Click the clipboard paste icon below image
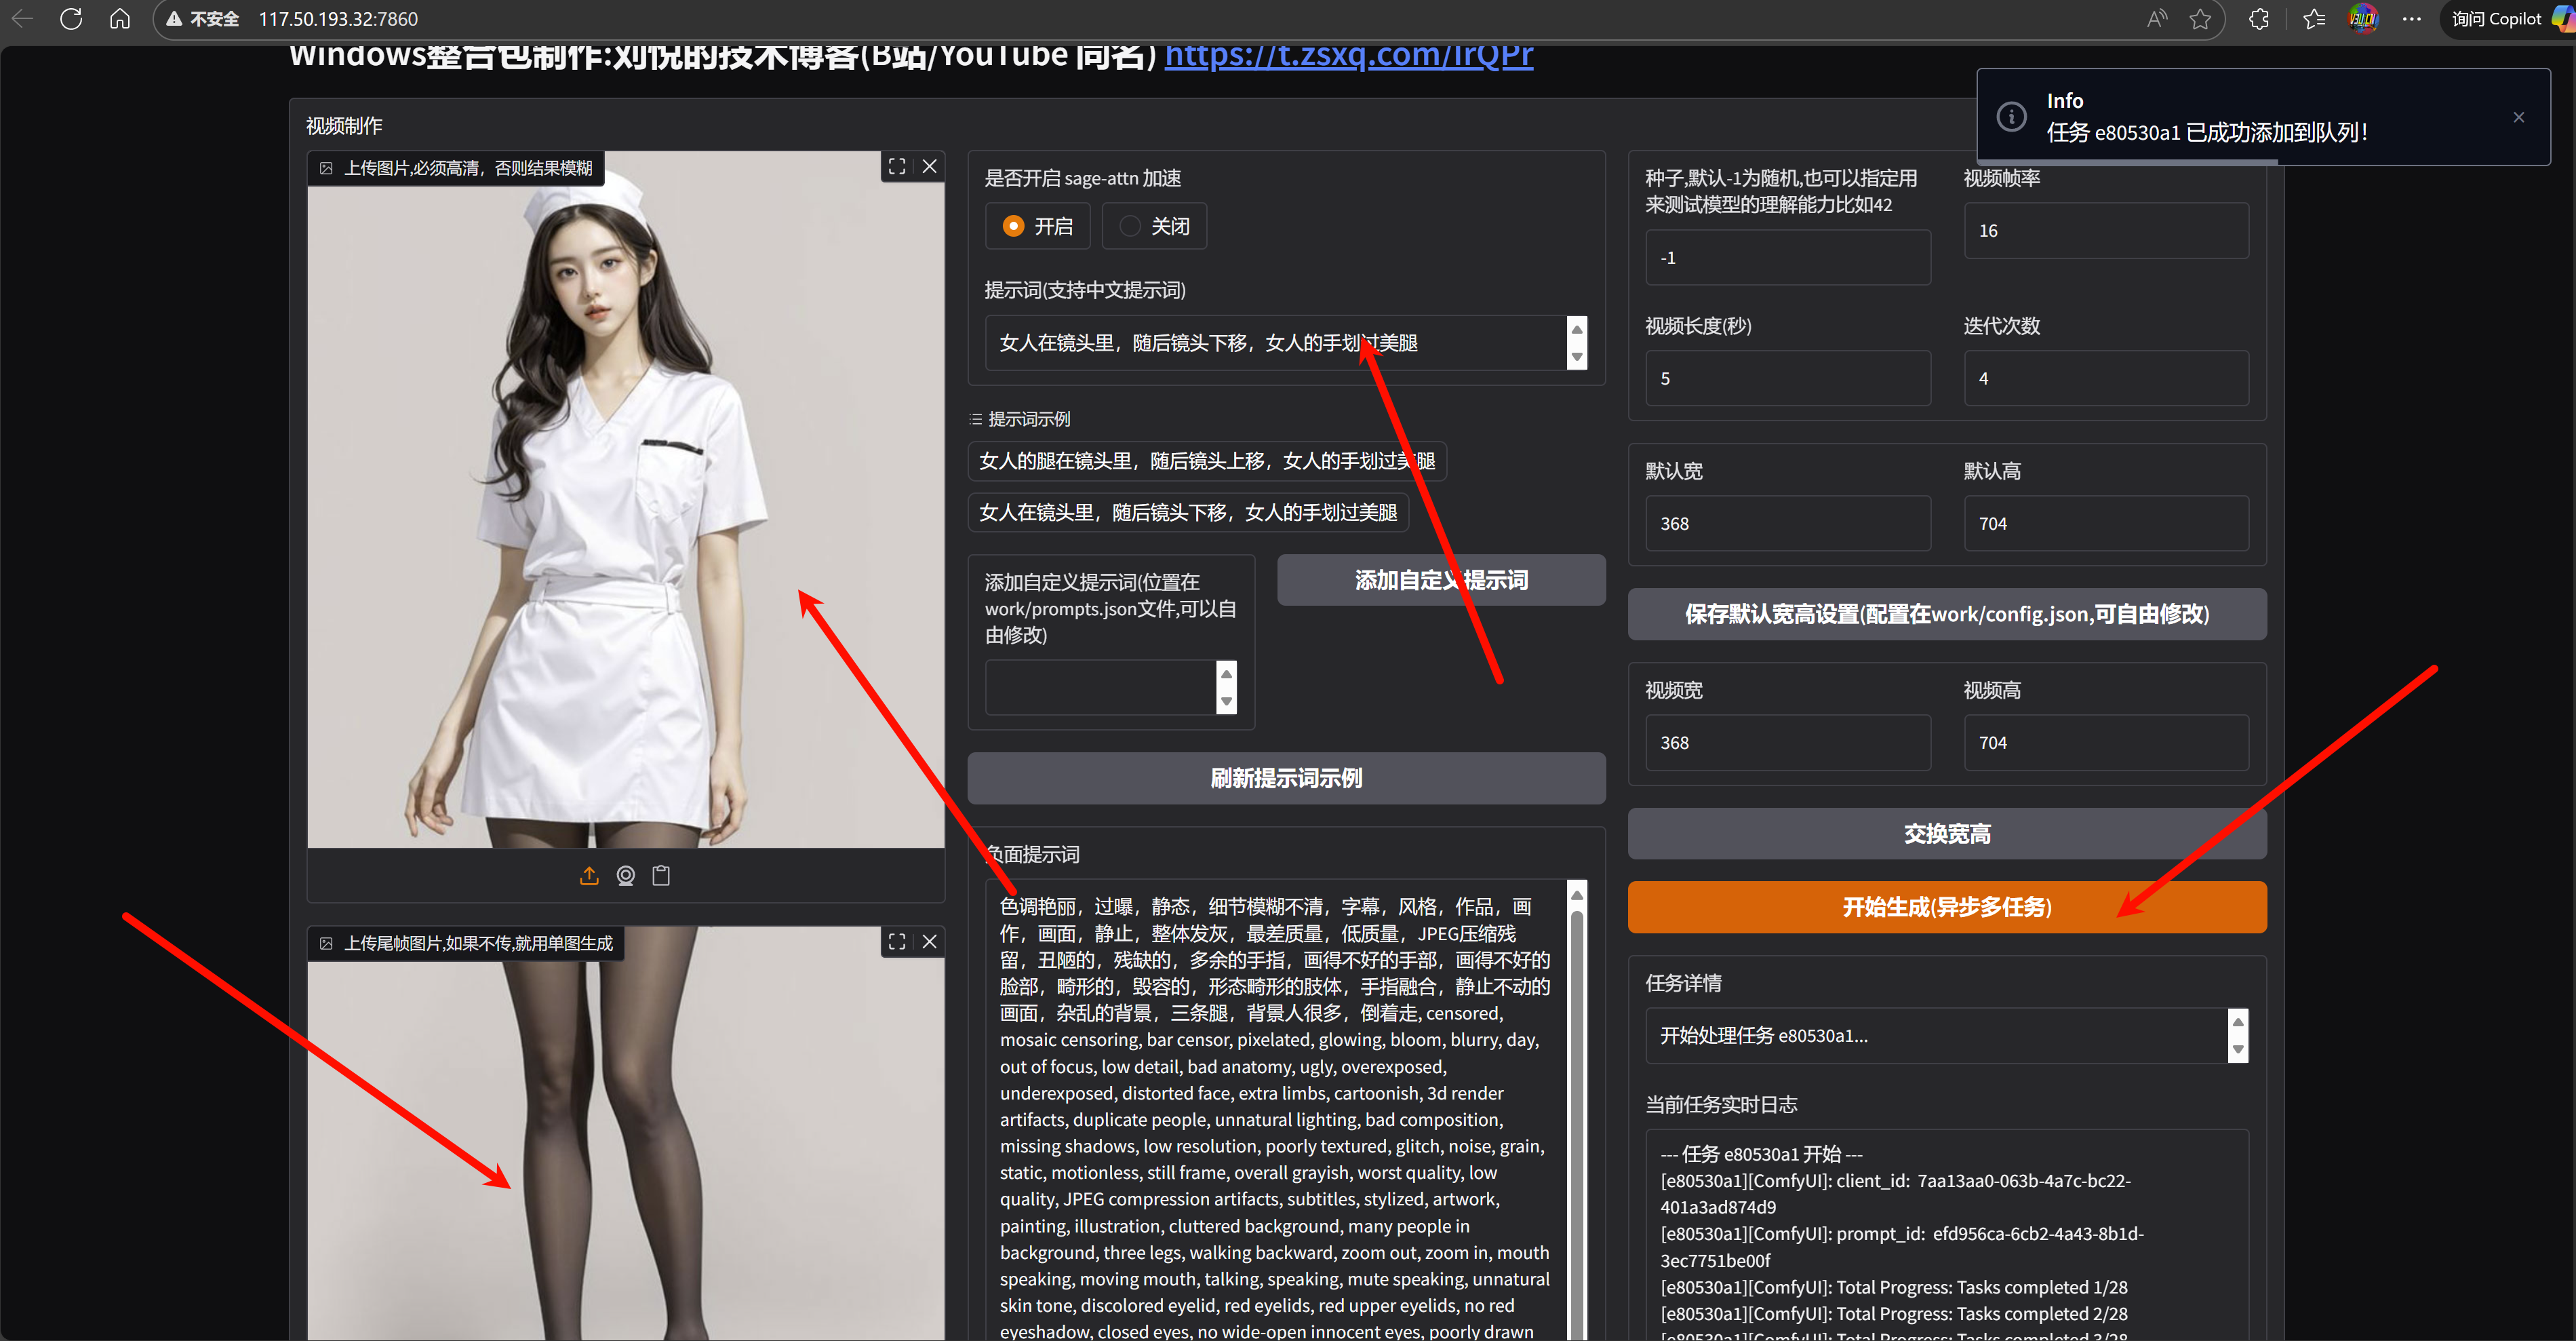 point(661,876)
